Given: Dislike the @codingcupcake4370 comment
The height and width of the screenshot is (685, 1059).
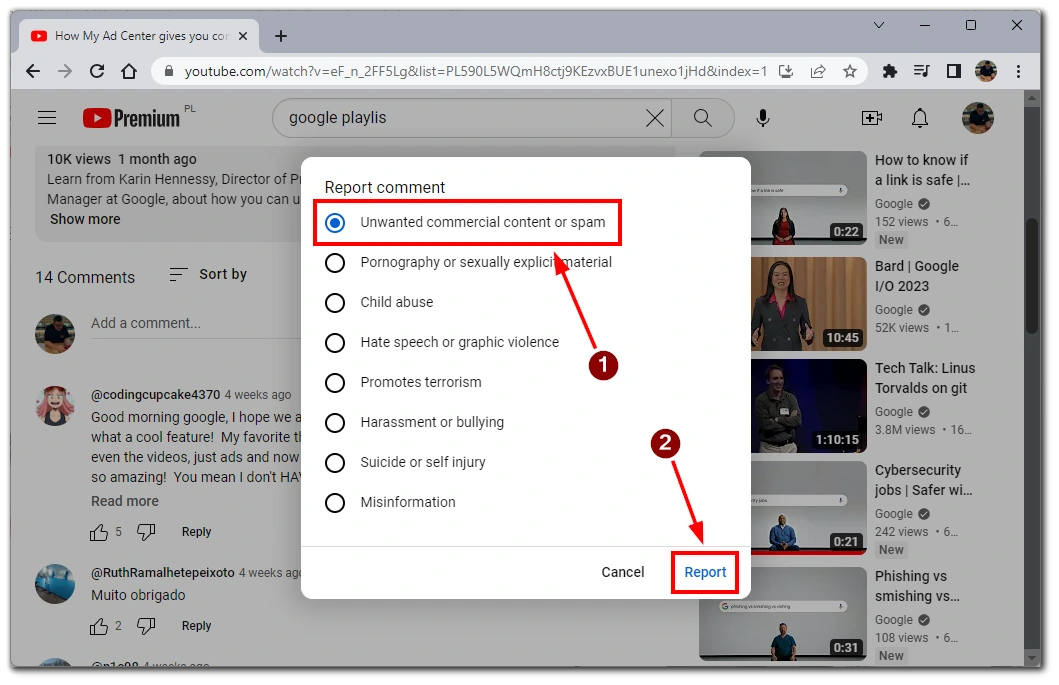Looking at the screenshot, I should coord(146,532).
